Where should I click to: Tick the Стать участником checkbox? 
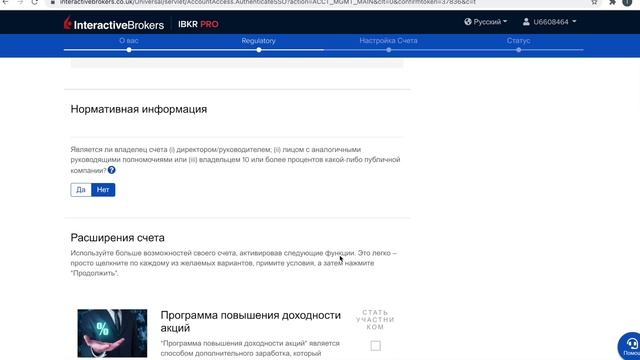(376, 346)
